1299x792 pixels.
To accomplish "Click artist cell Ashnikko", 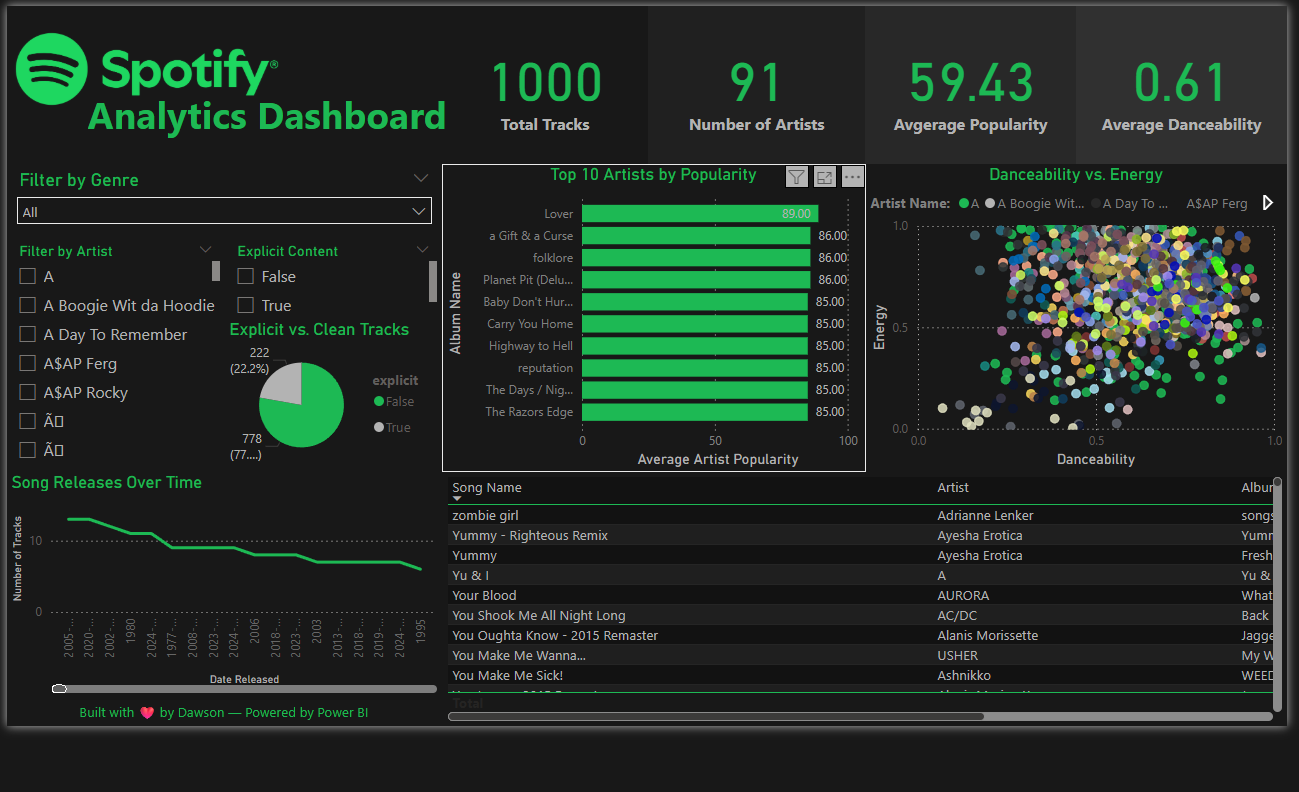I will tap(964, 676).
